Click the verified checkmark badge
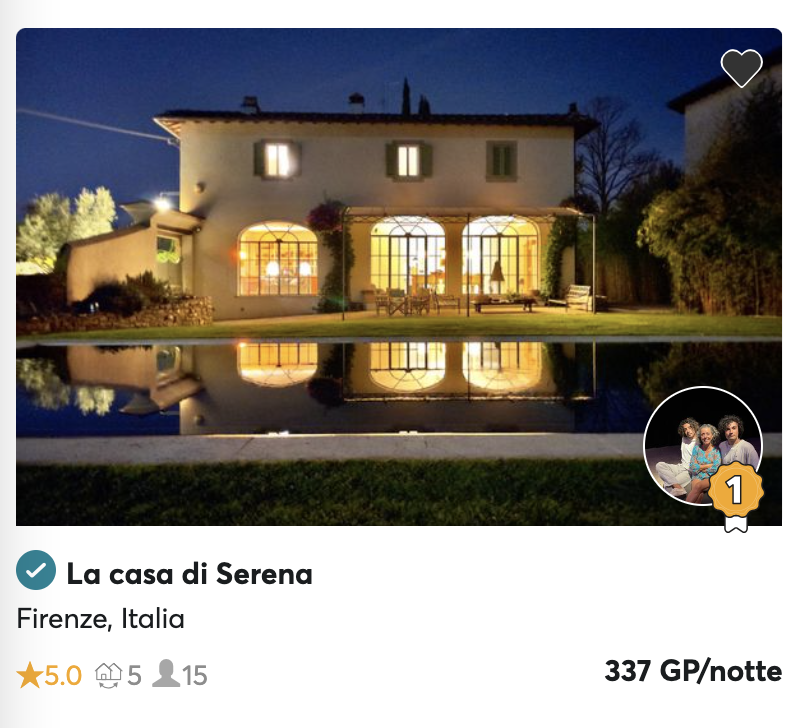Image resolution: width=810 pixels, height=728 pixels. click(x=36, y=570)
